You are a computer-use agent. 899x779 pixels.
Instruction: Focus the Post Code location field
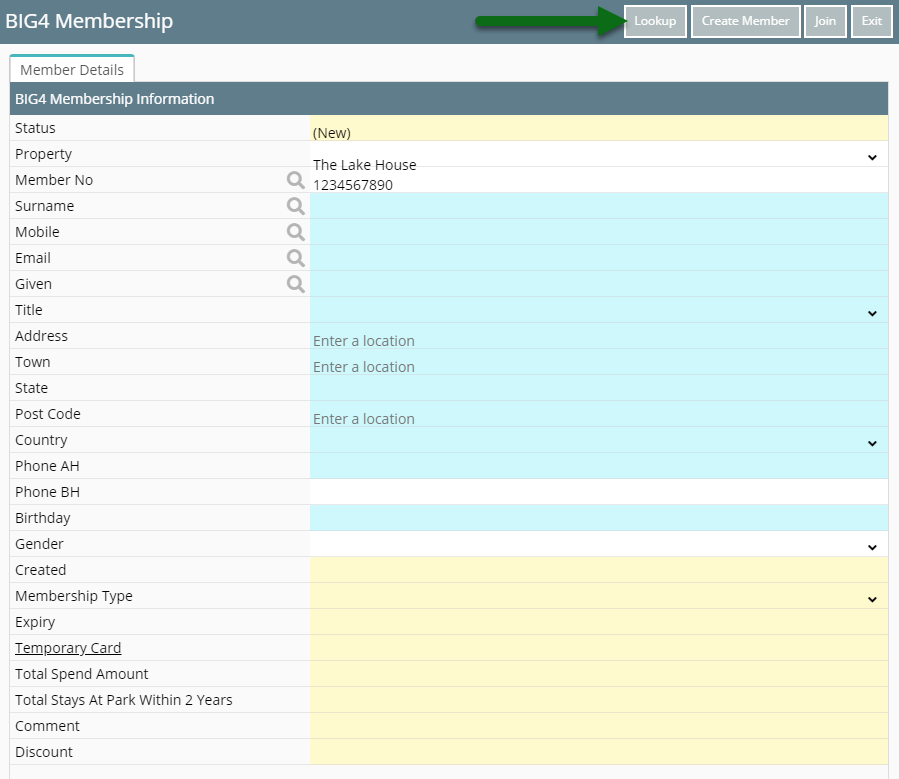click(x=599, y=414)
